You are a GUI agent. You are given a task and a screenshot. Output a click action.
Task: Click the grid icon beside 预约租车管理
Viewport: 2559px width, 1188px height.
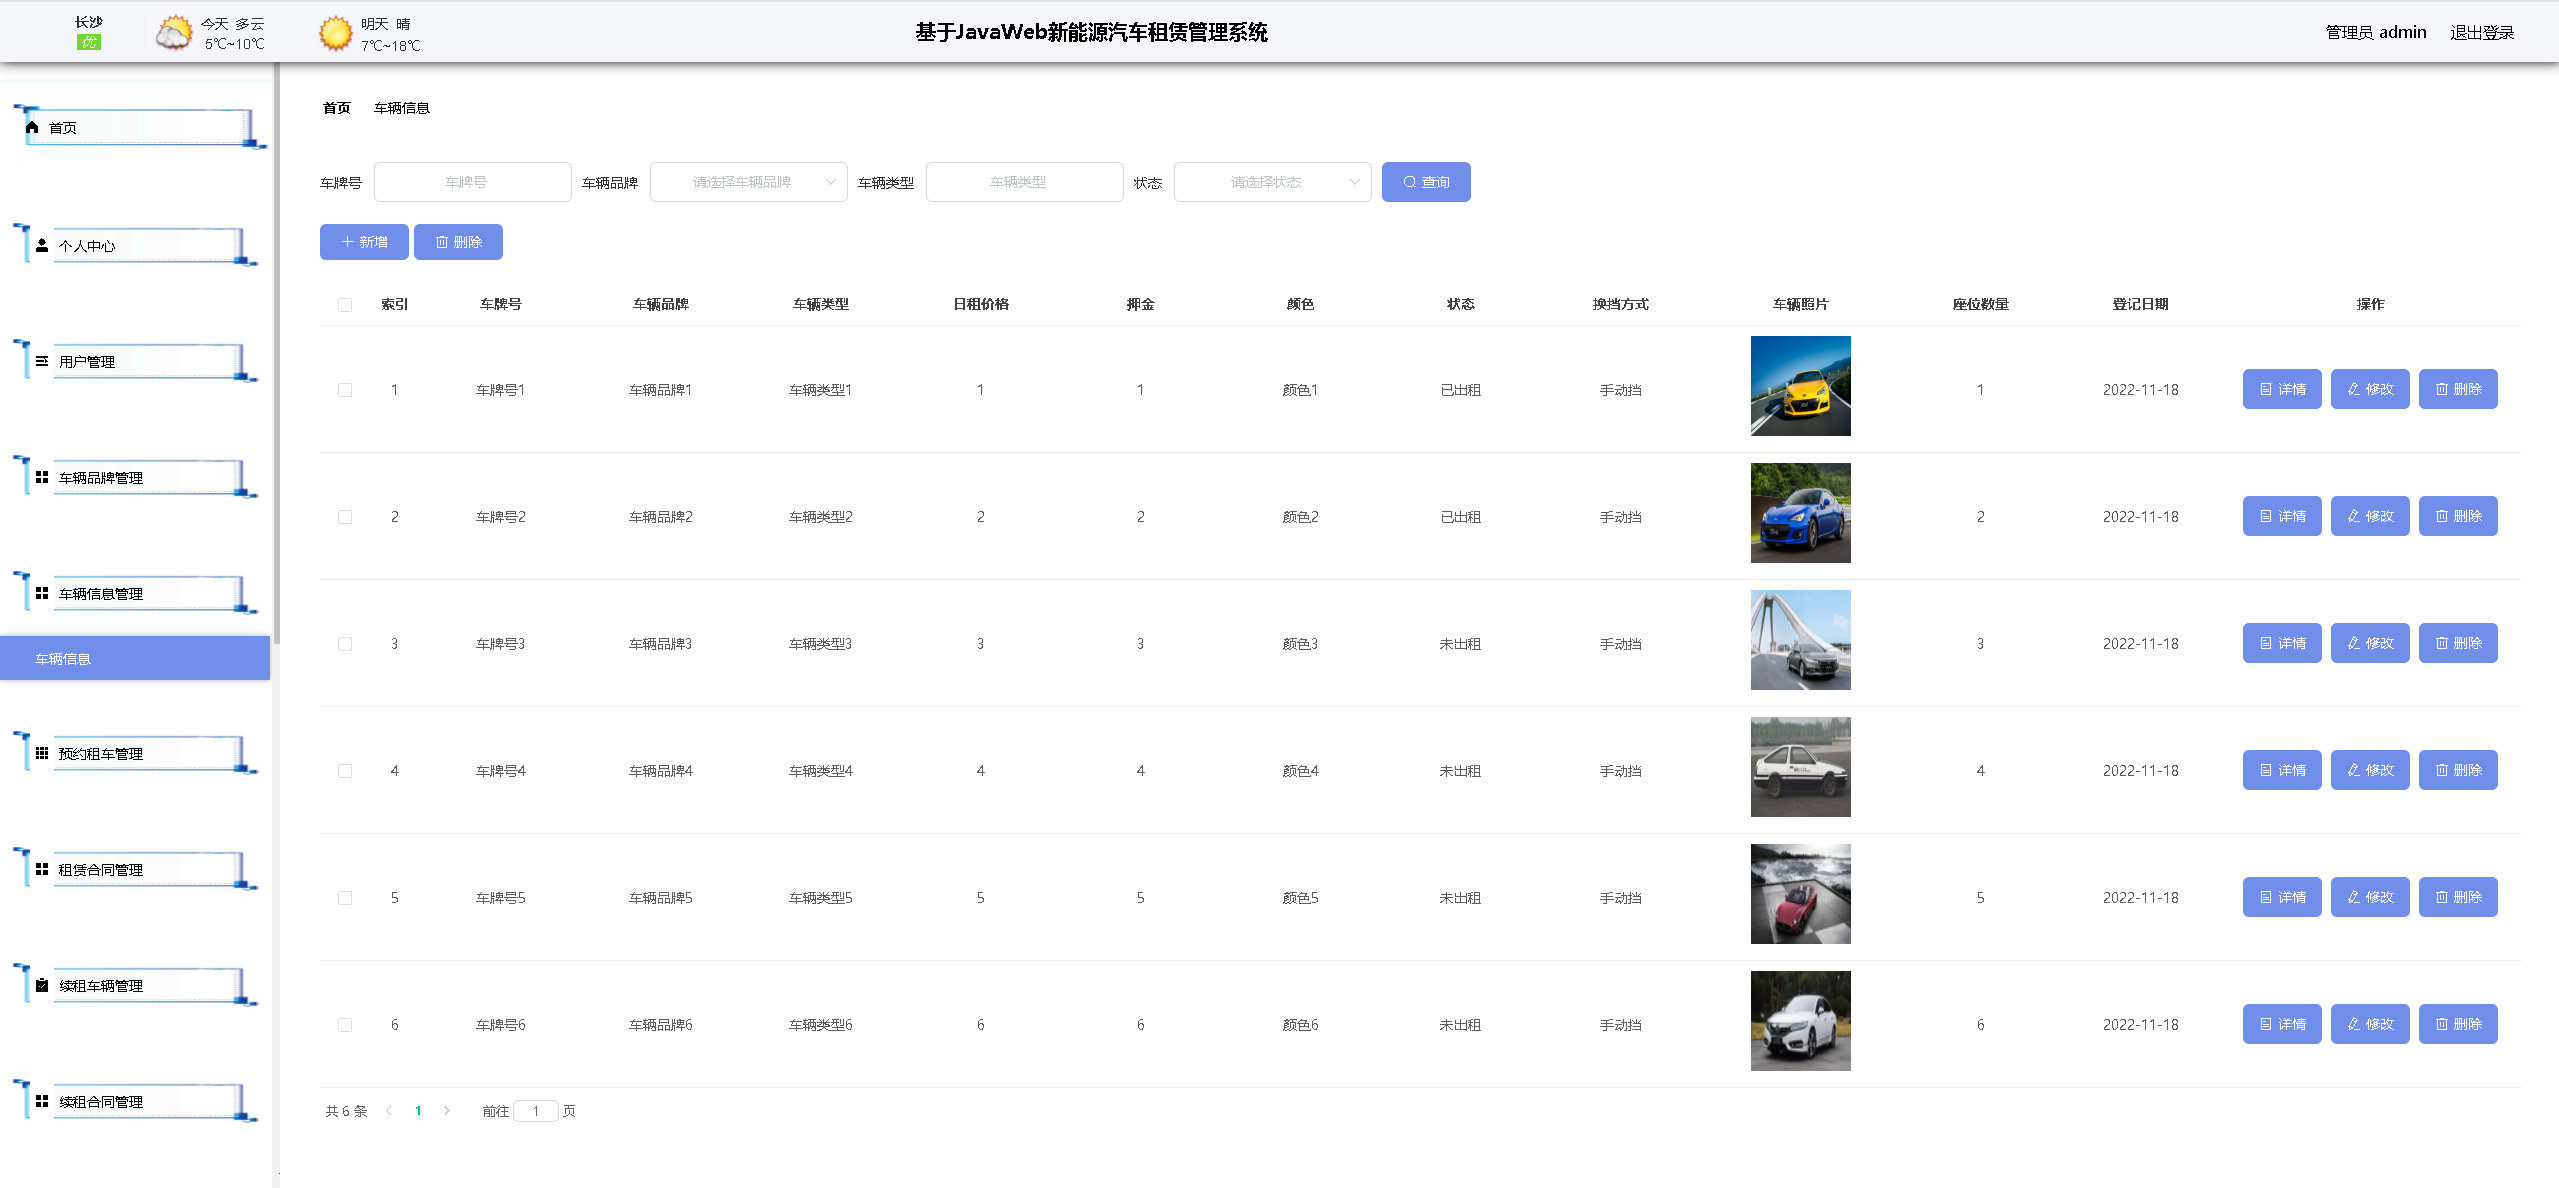42,753
